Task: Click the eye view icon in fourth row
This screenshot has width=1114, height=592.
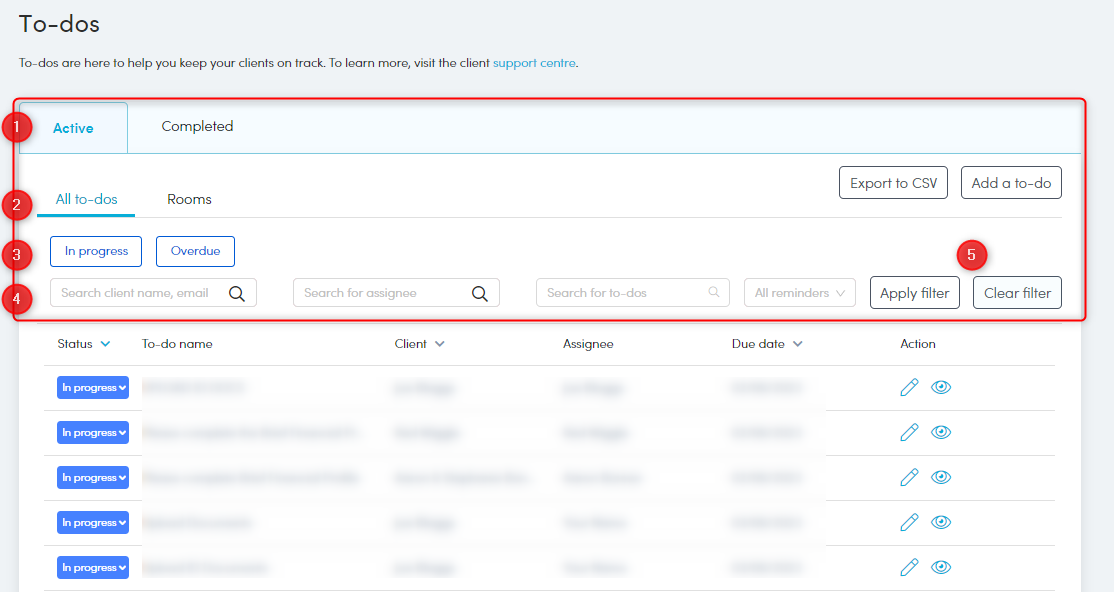Action: (x=941, y=522)
